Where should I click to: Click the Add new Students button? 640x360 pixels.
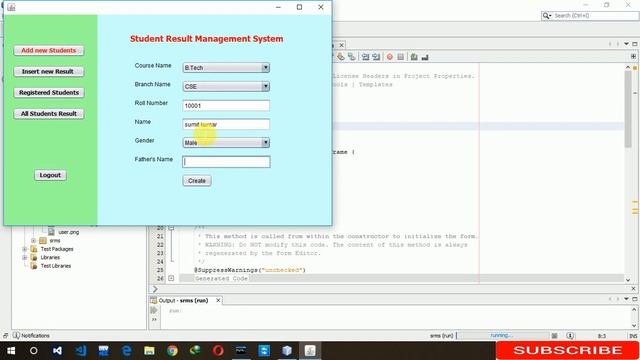(x=49, y=50)
